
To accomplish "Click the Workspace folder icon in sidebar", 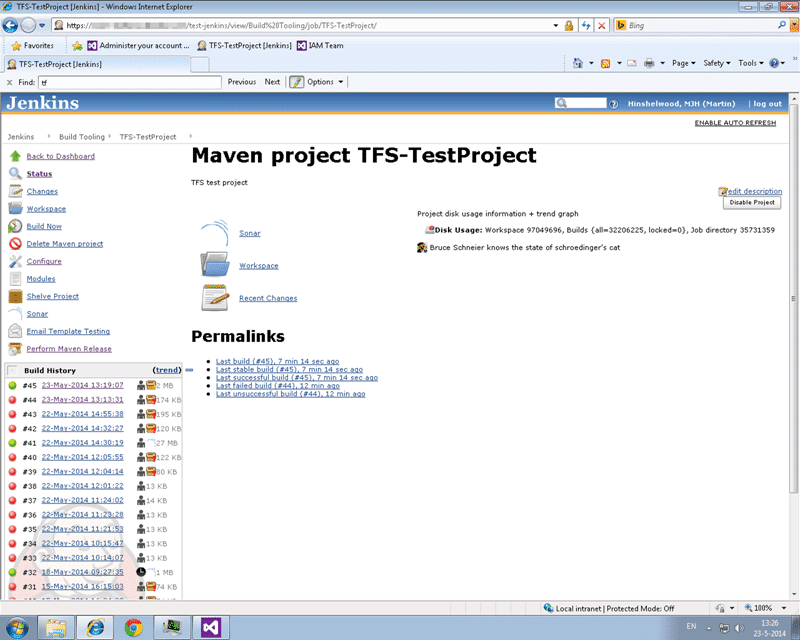I will point(15,208).
